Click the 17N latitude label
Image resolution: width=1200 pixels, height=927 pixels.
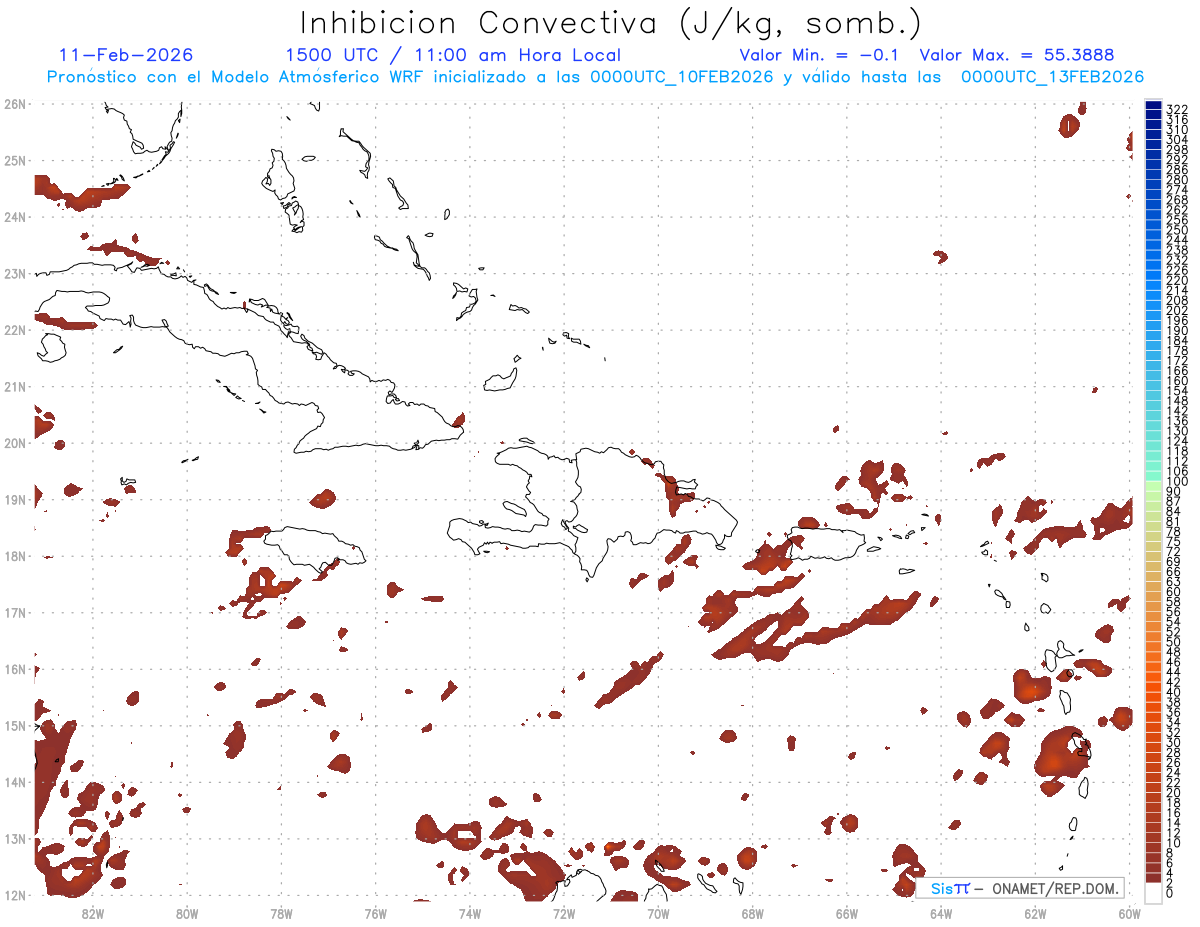pyautogui.click(x=15, y=612)
